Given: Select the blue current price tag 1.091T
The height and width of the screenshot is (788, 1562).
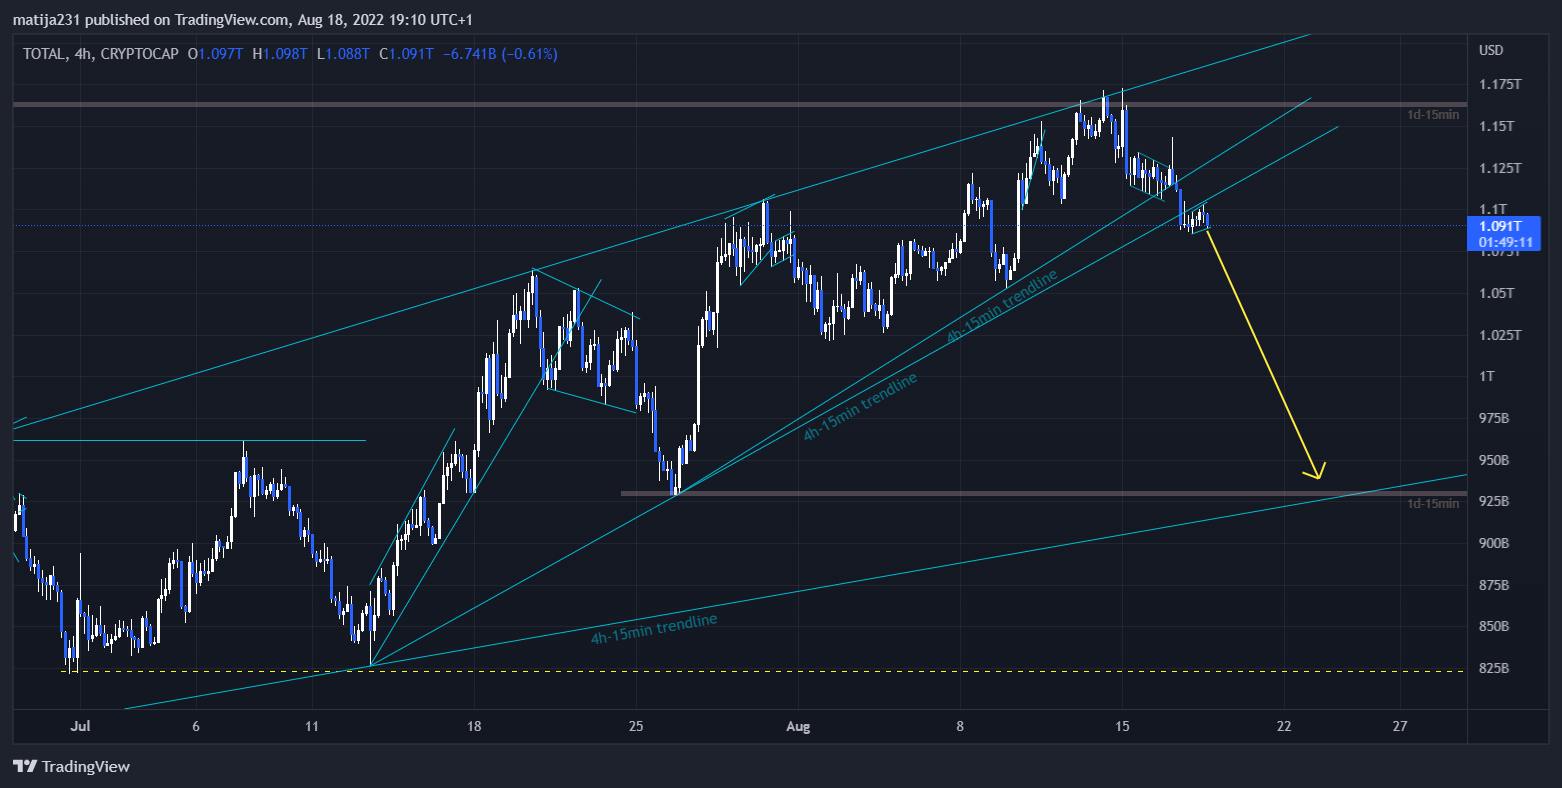Looking at the screenshot, I should pyautogui.click(x=1505, y=234).
